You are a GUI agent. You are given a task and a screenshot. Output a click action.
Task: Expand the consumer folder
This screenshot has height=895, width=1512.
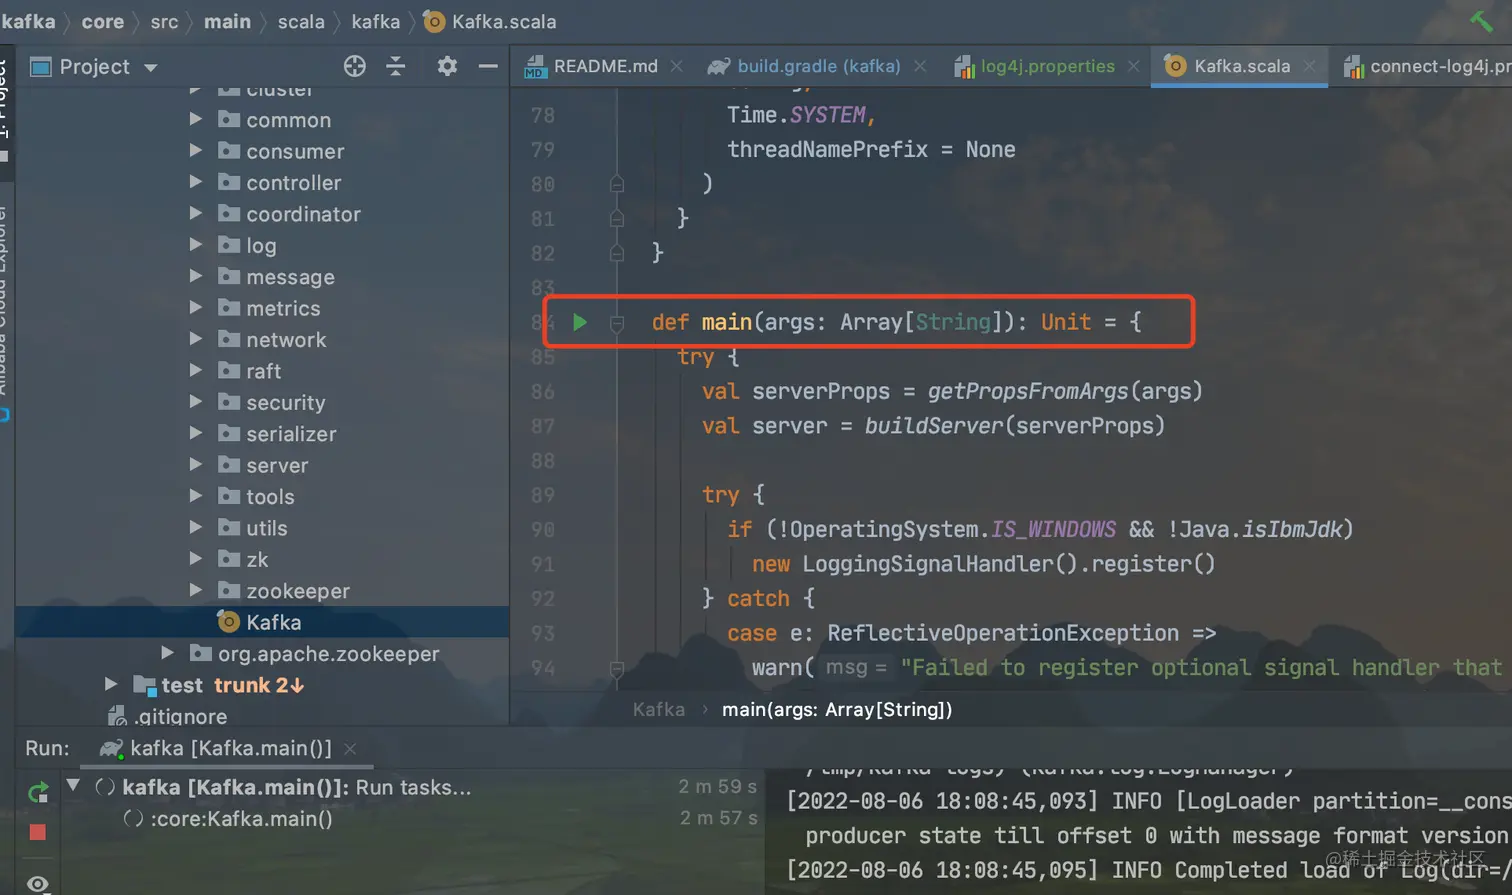[196, 151]
